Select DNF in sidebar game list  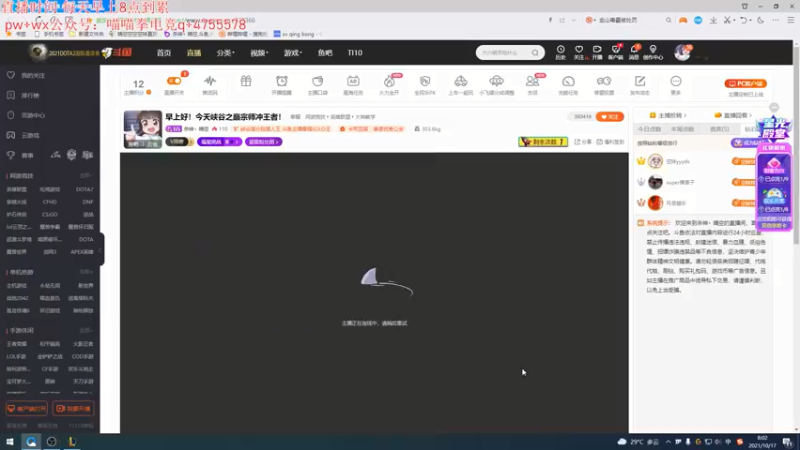click(88, 202)
